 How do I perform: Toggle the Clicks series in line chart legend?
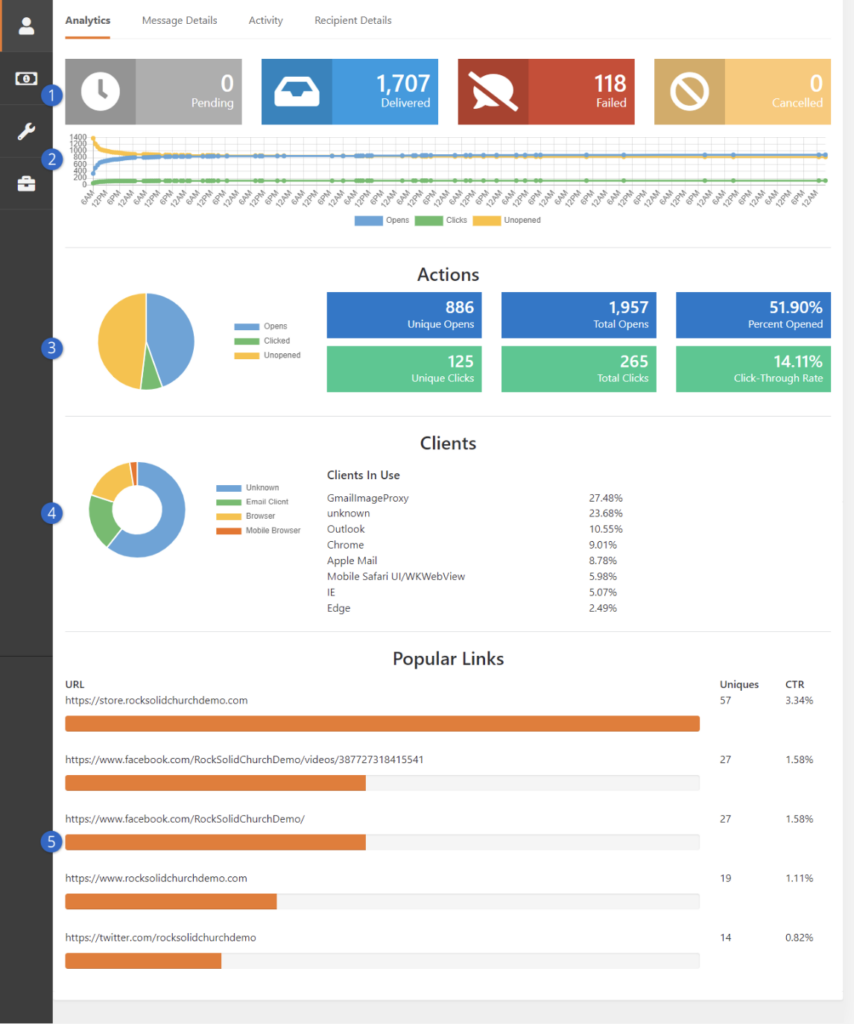point(441,220)
